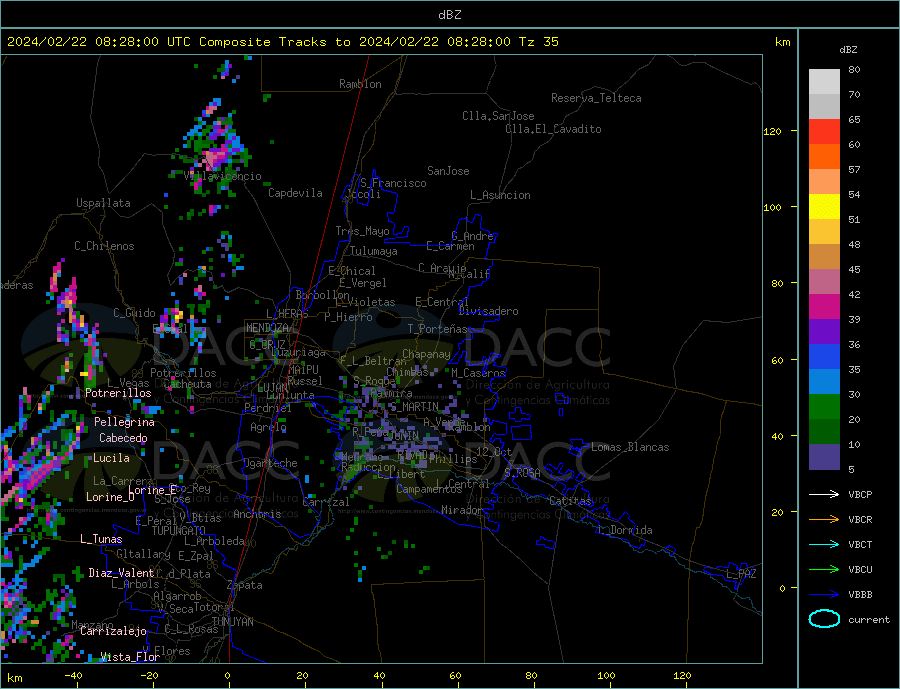Click the 12_Oct label
Viewport: 900px width, 689px height.
[x=494, y=452]
